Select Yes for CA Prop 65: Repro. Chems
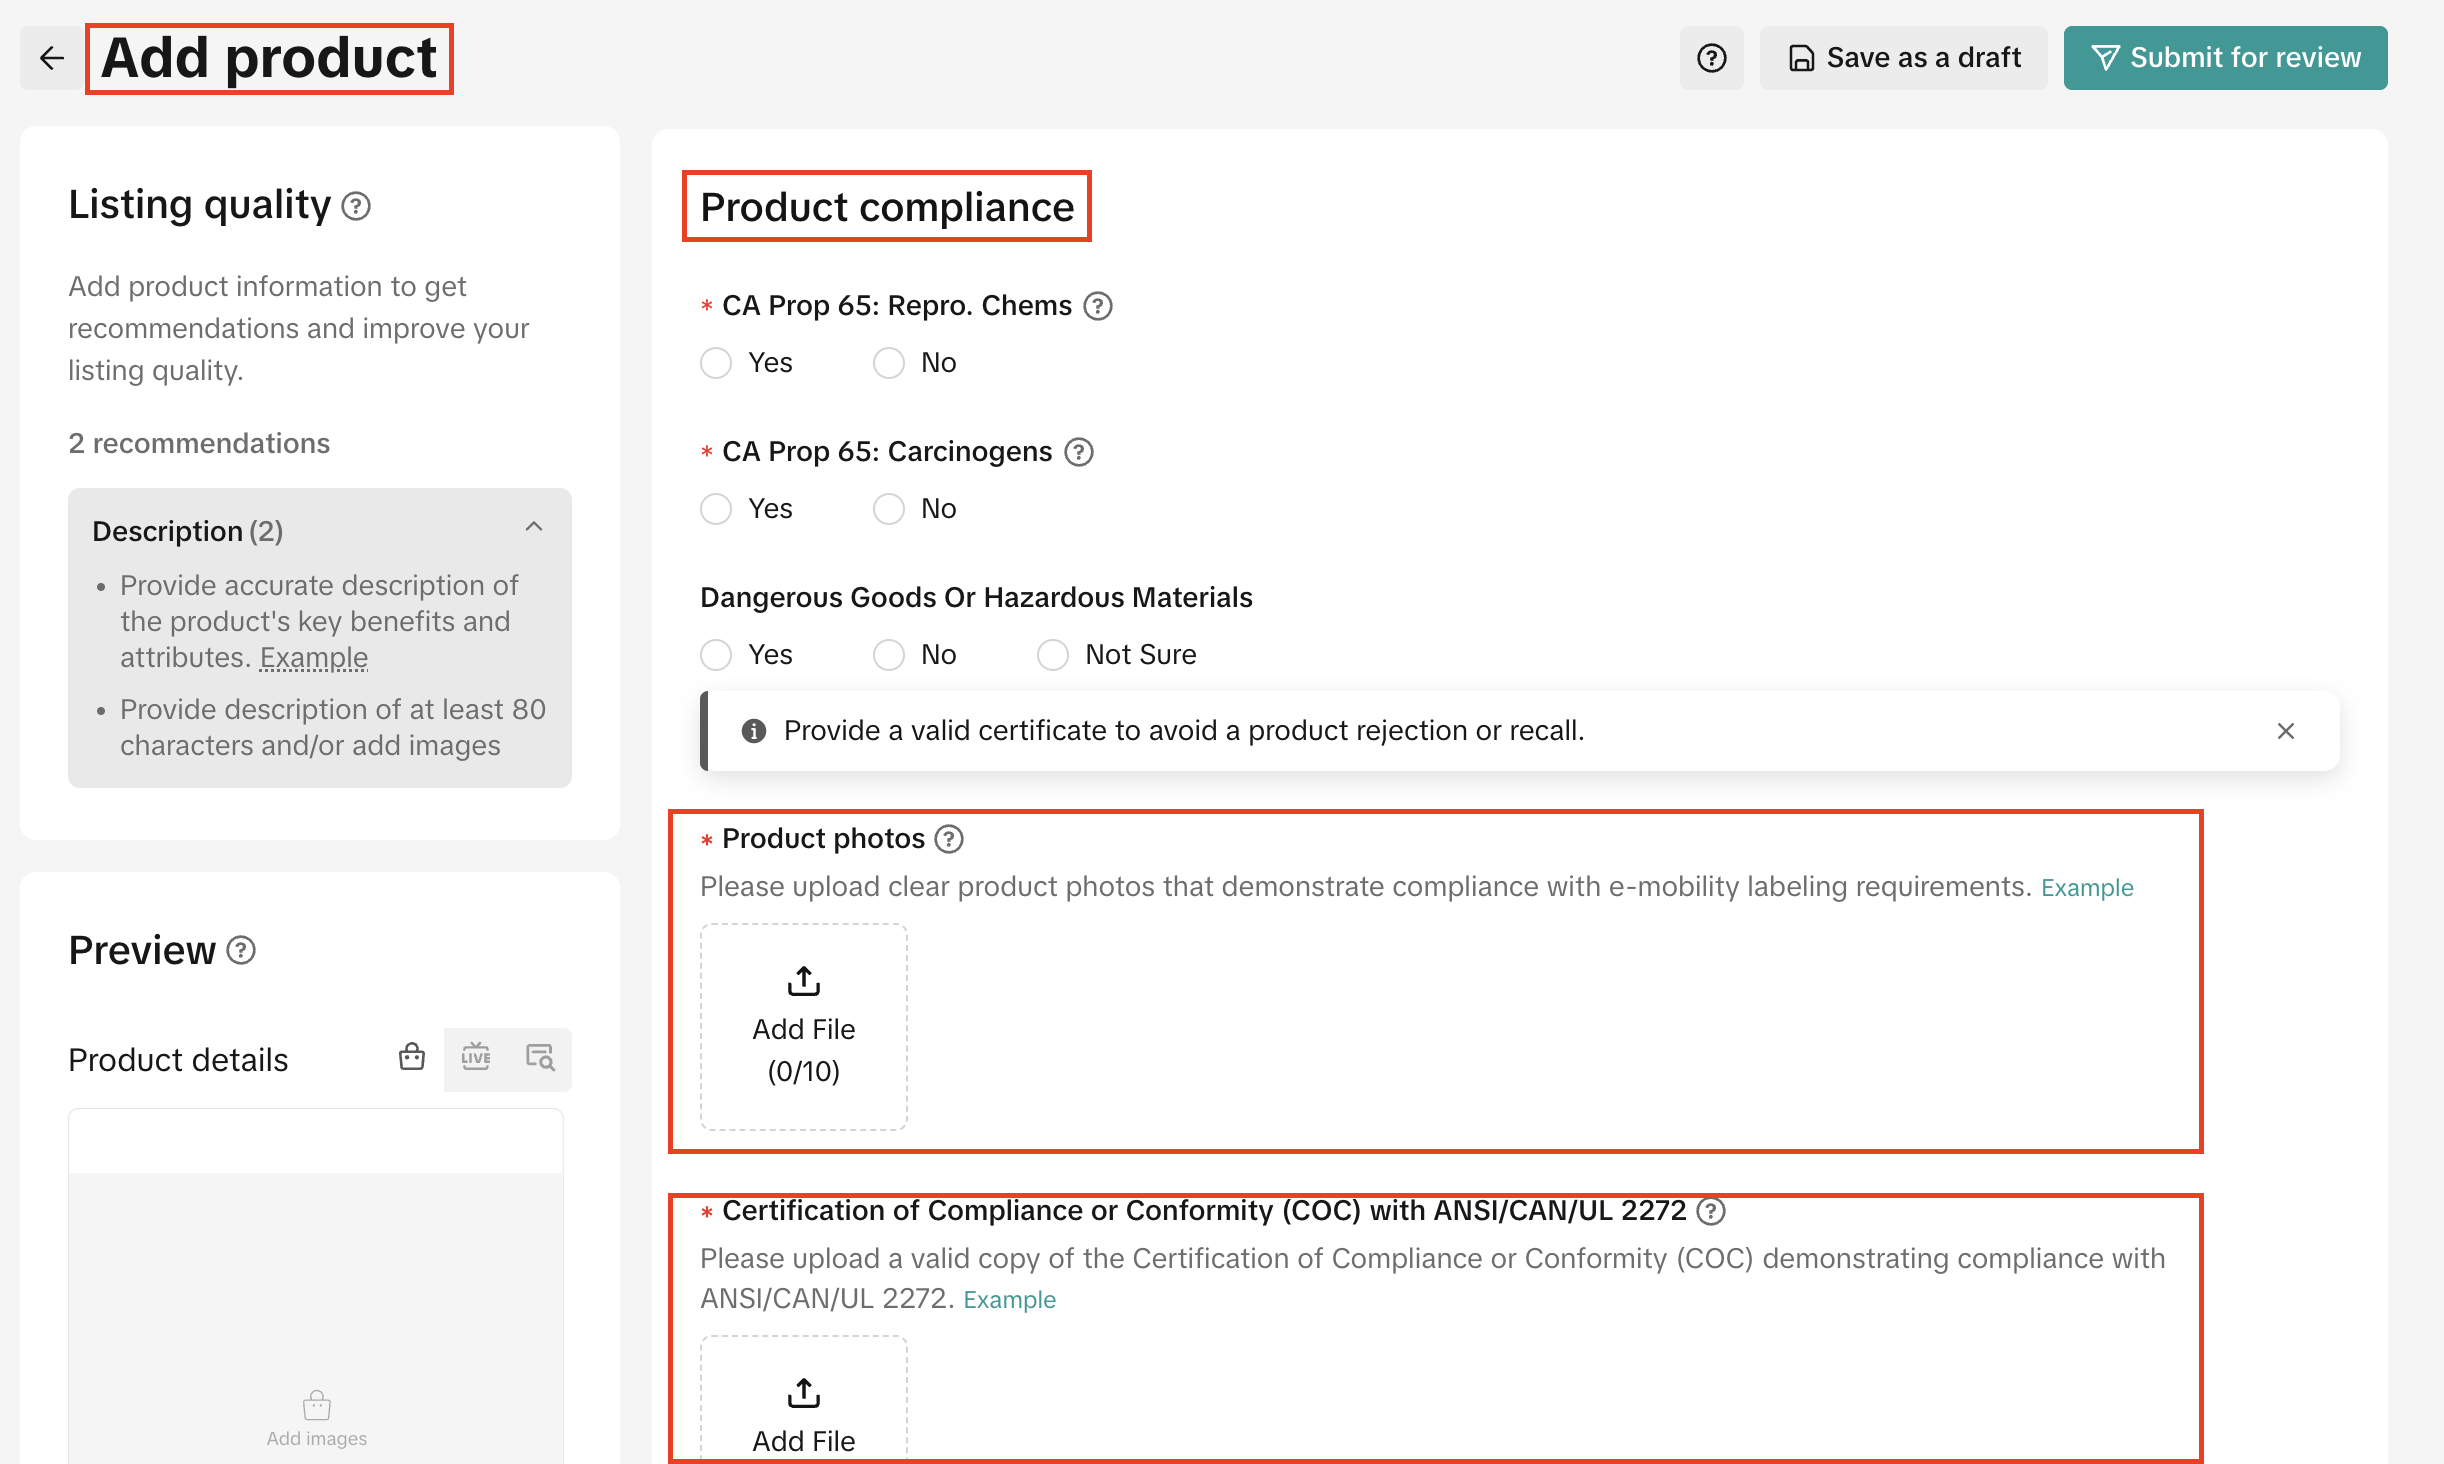Viewport: 2444px width, 1464px height. pos(716,363)
